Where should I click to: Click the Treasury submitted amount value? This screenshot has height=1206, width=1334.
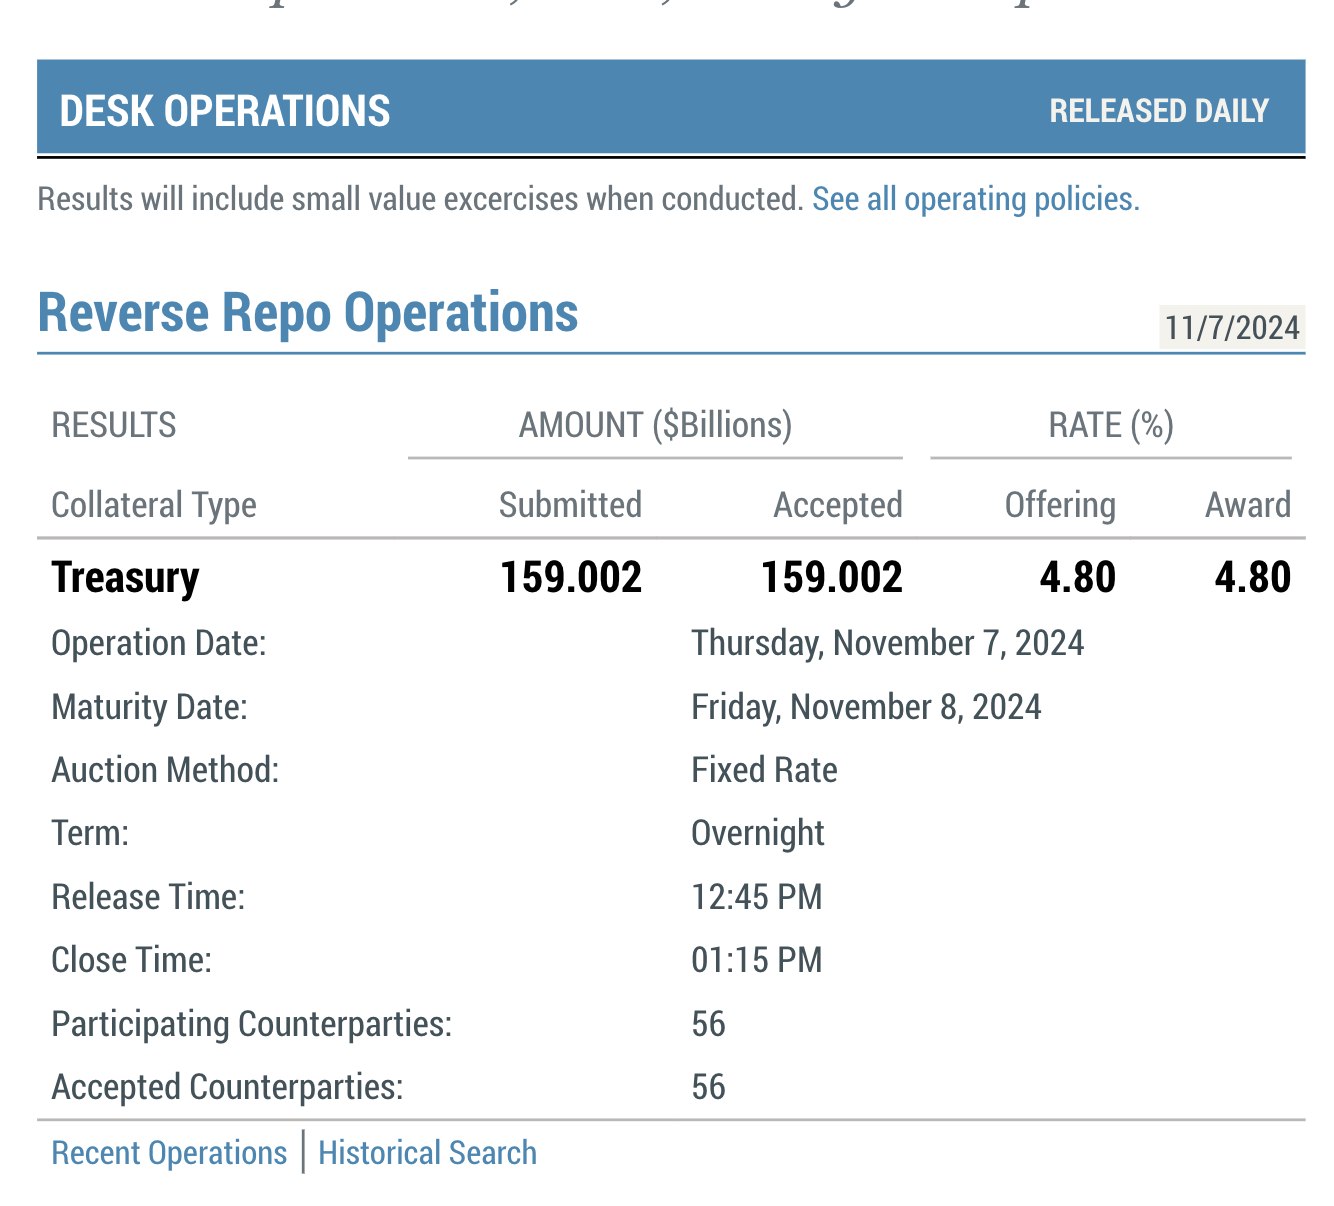tap(570, 578)
